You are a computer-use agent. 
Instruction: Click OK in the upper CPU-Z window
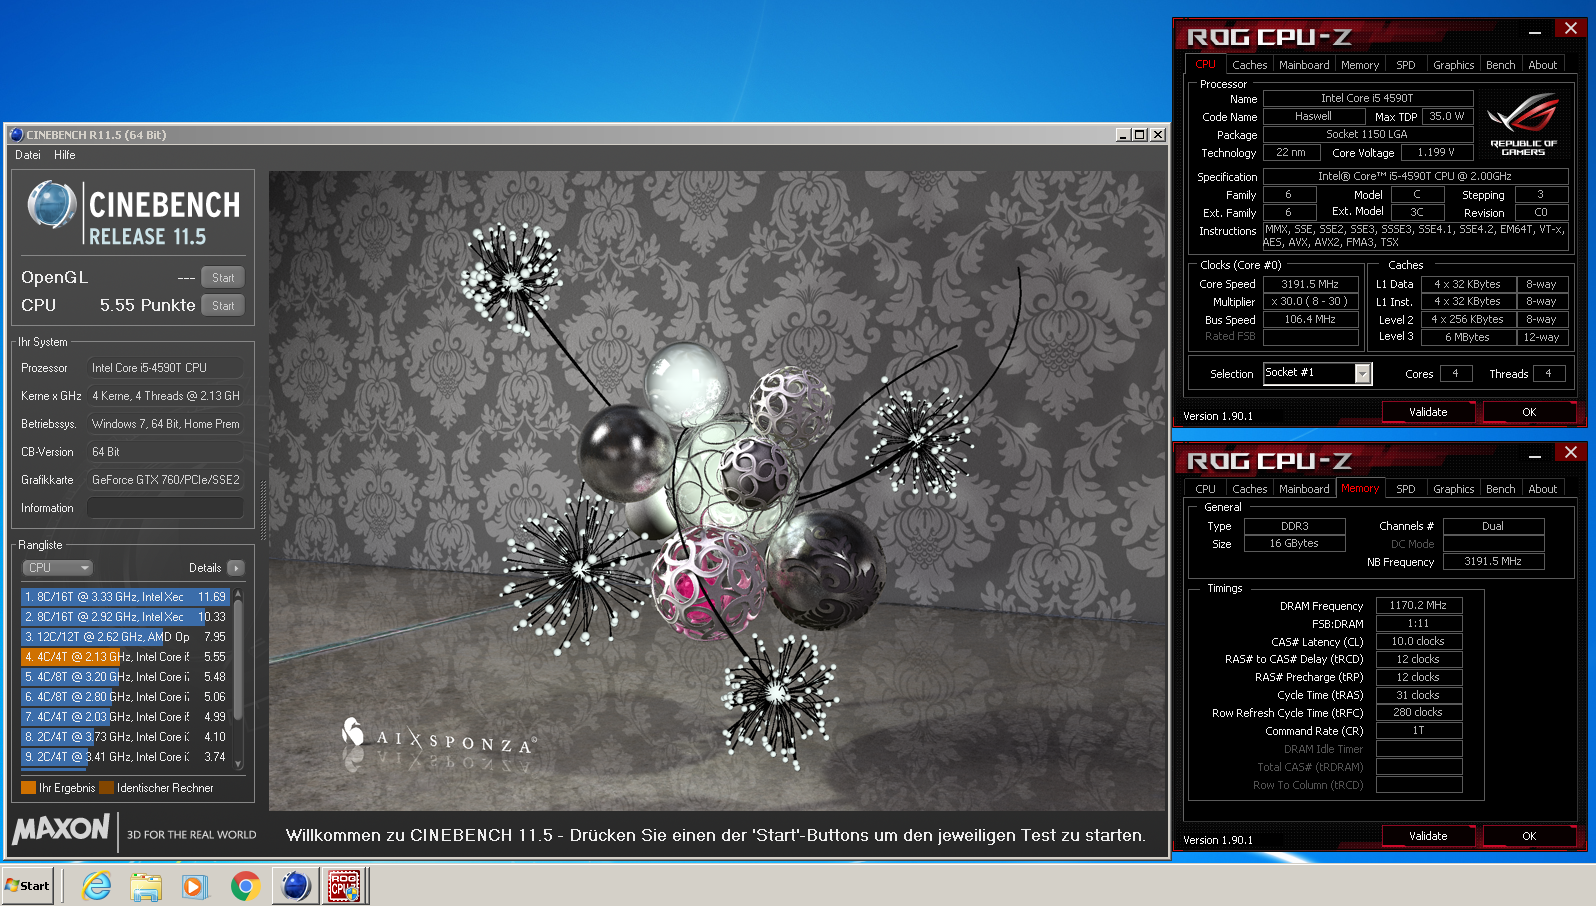pos(1529,412)
